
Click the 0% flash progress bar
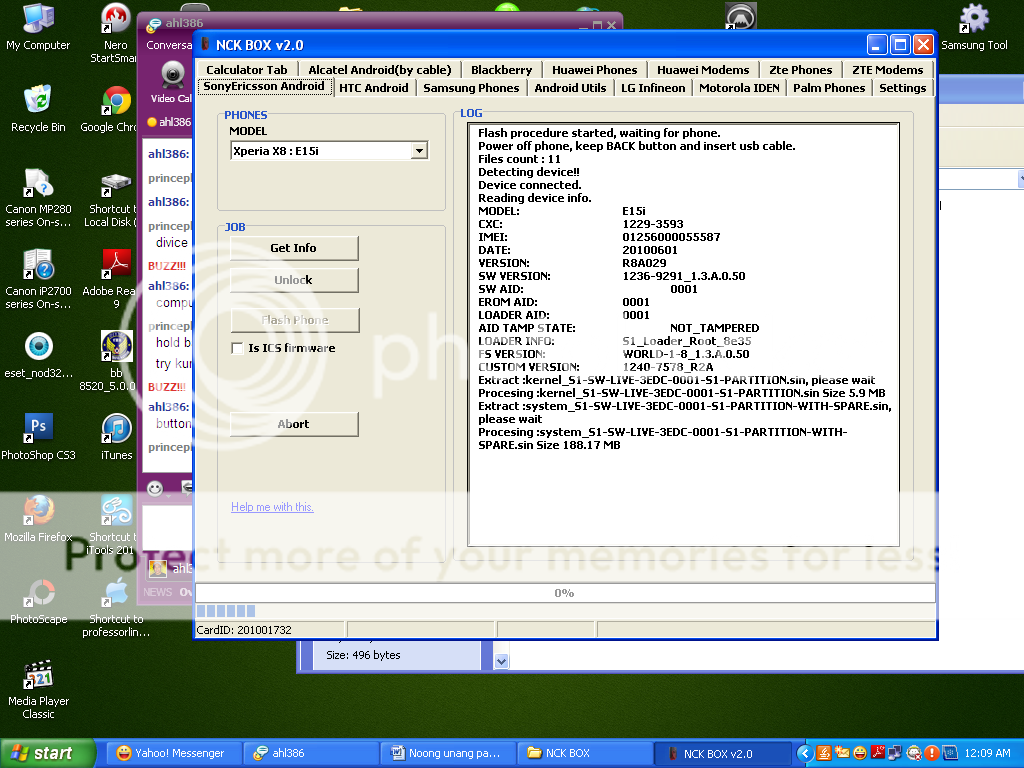click(x=564, y=593)
